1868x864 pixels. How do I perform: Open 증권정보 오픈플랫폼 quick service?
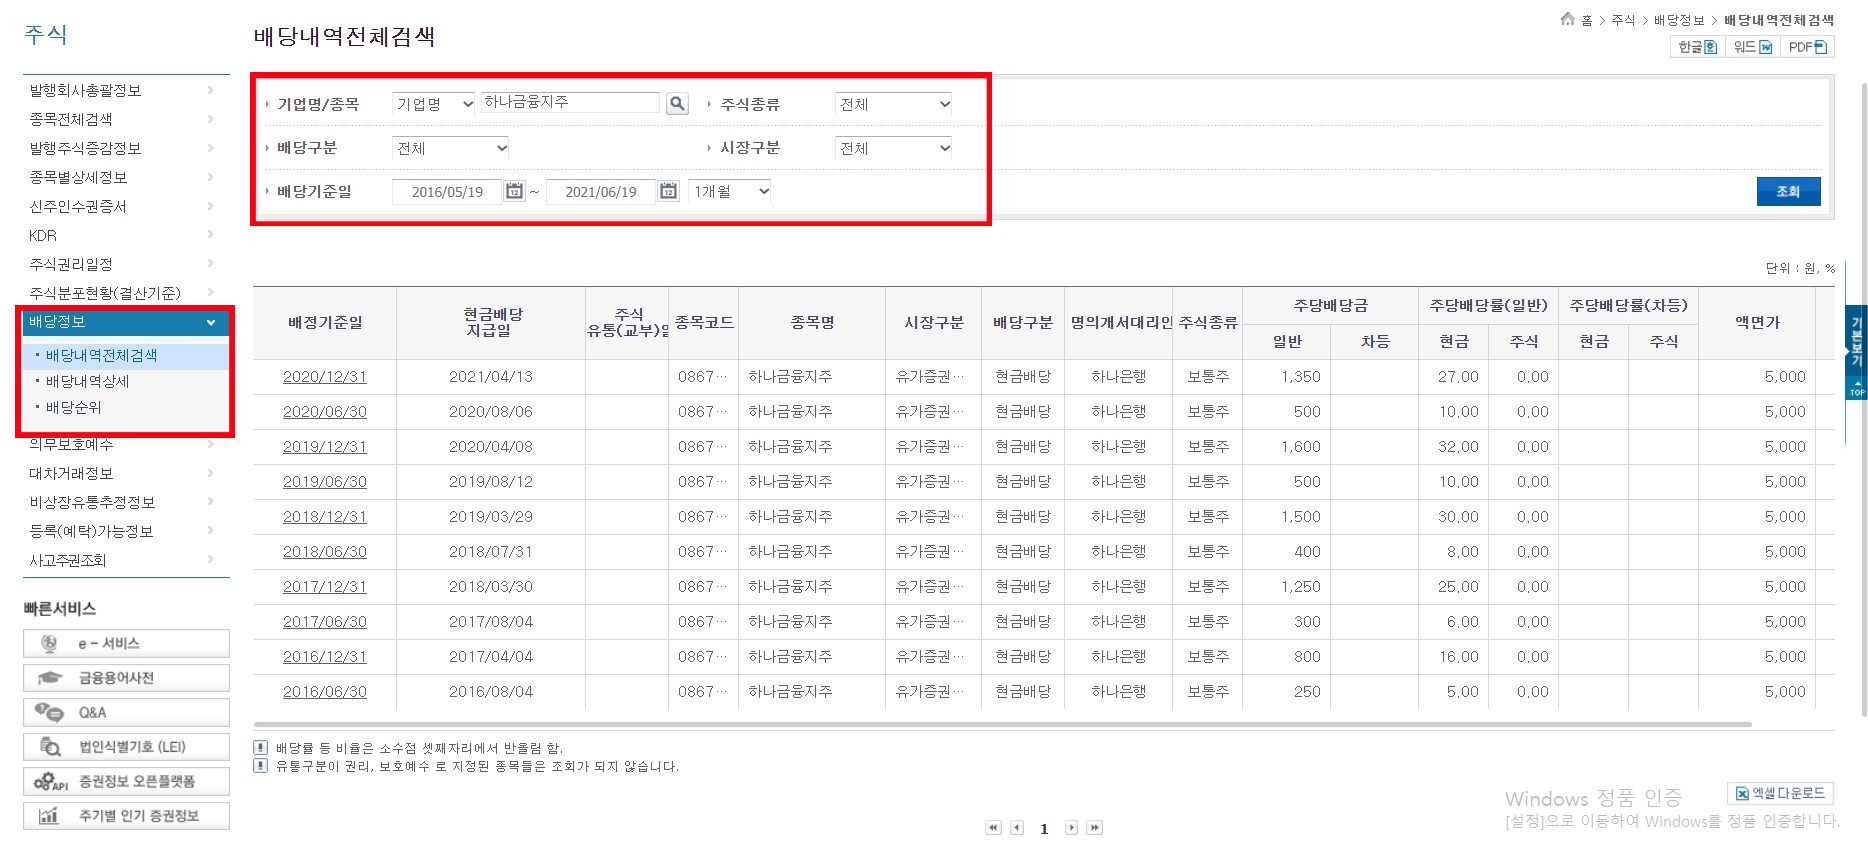tap(126, 781)
